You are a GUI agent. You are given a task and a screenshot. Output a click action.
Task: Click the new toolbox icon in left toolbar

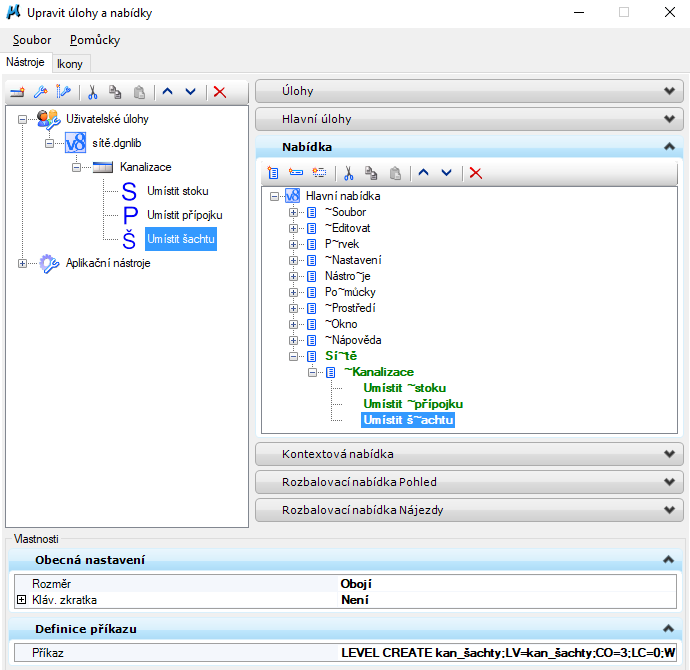point(17,92)
